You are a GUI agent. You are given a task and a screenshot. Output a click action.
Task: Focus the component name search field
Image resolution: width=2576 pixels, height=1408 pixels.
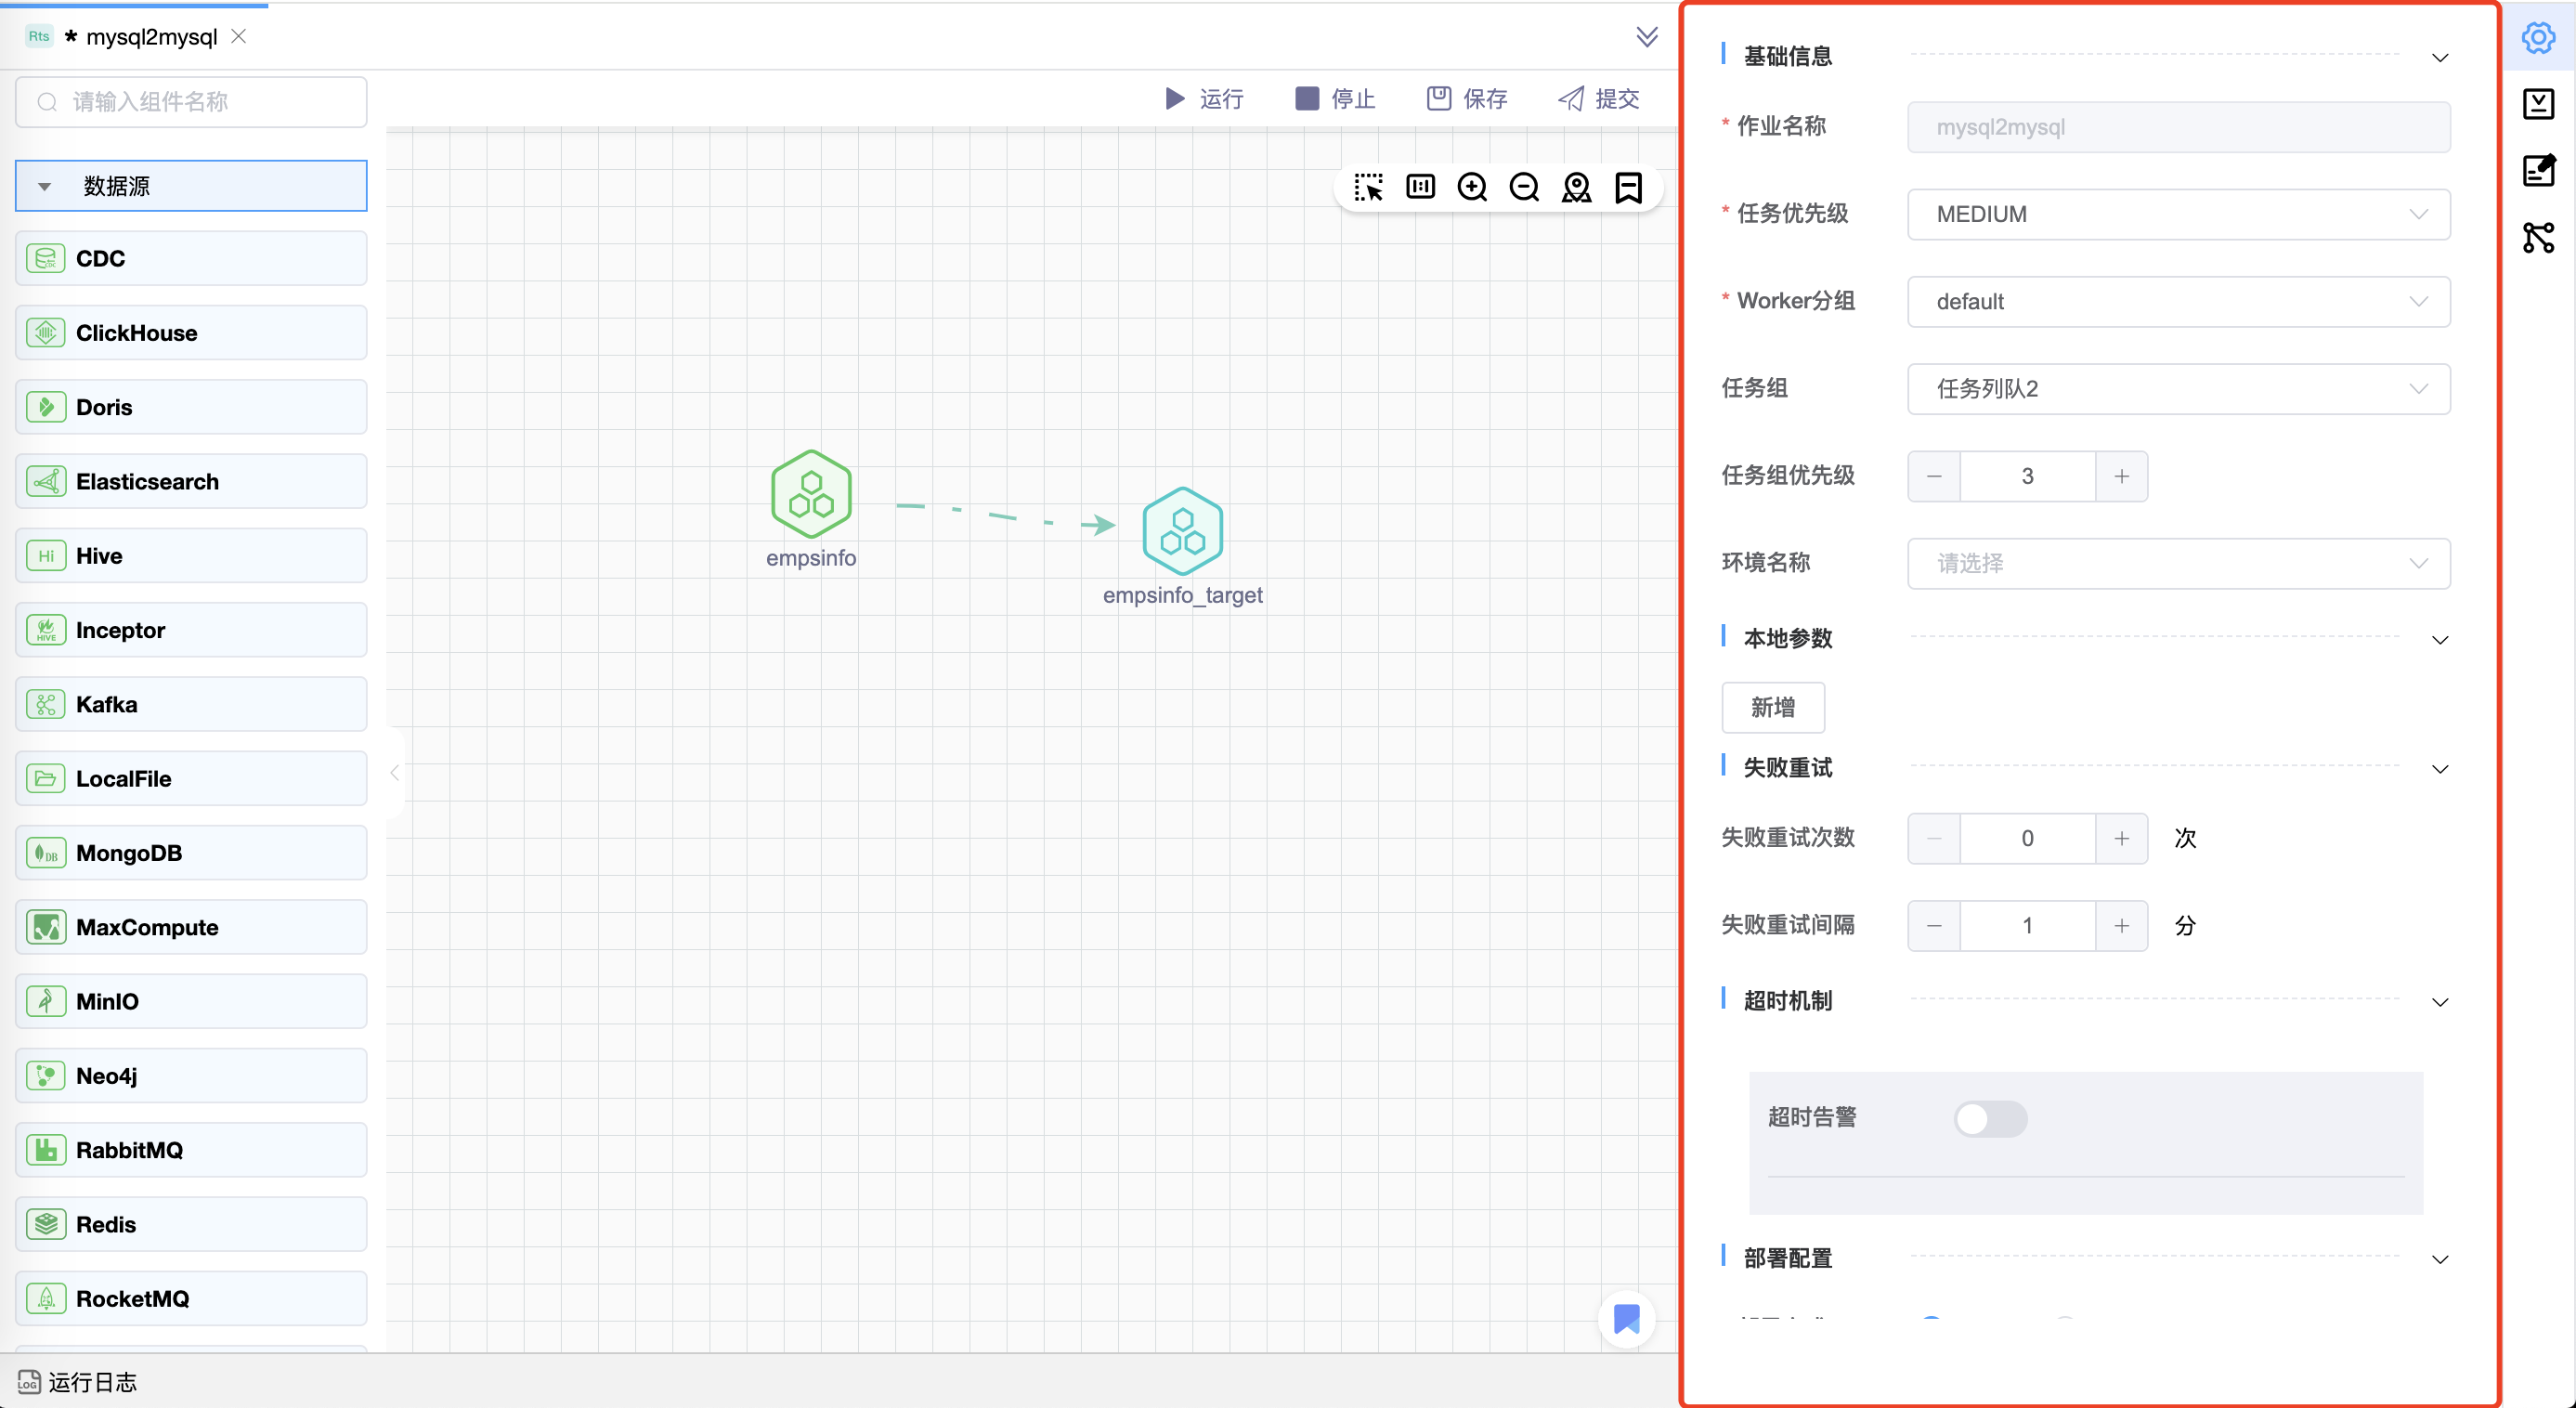coord(192,102)
